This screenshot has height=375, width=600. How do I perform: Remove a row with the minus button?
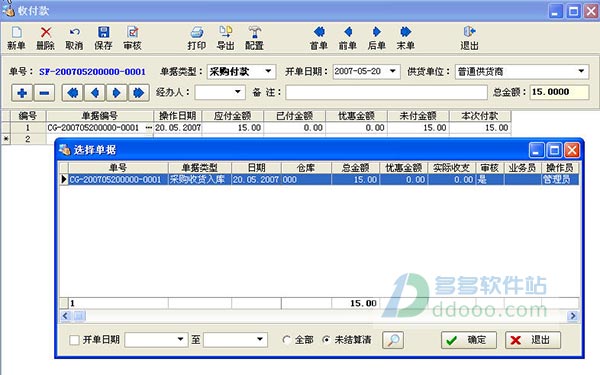44,93
